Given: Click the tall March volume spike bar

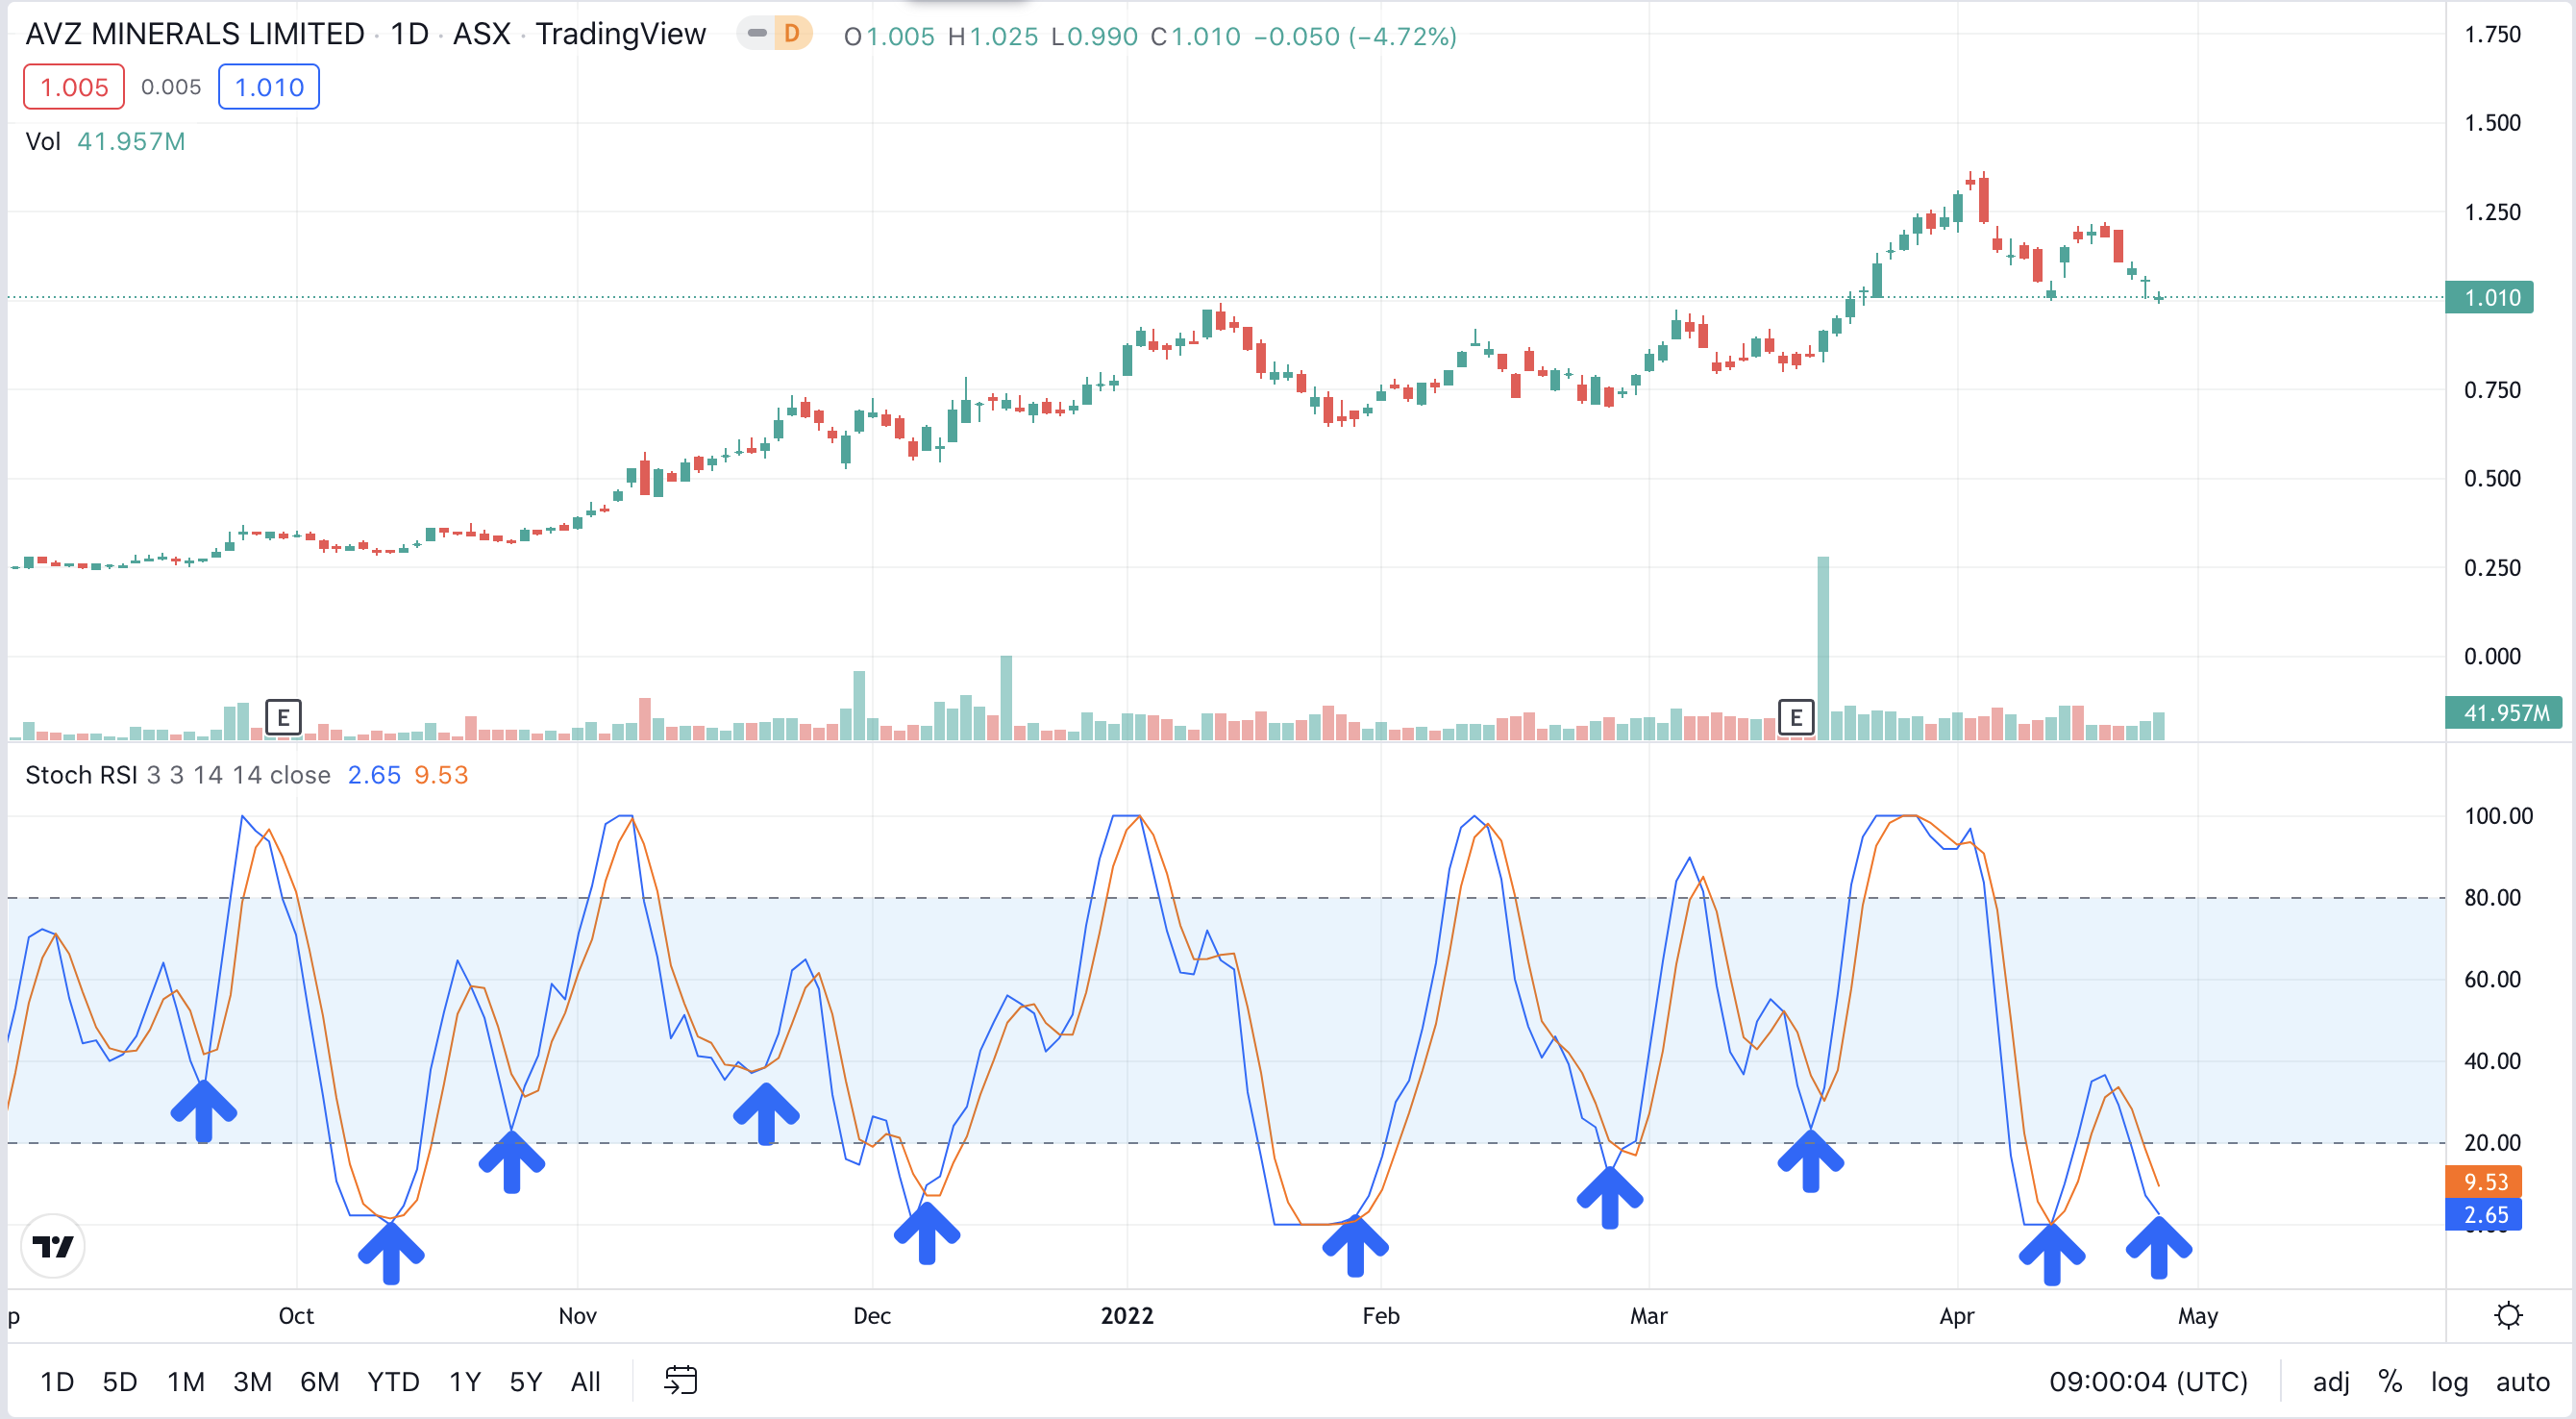Looking at the screenshot, I should (x=1823, y=647).
